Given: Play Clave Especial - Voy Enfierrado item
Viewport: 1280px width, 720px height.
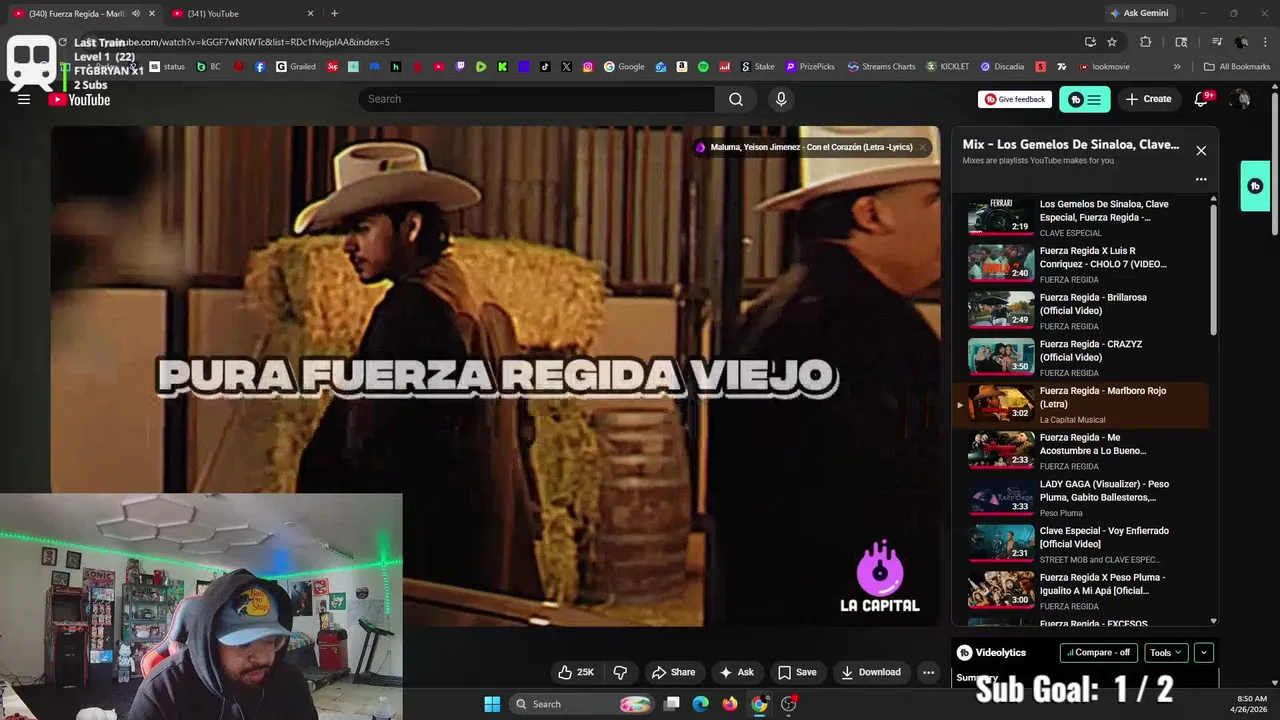Looking at the screenshot, I should tap(1084, 544).
